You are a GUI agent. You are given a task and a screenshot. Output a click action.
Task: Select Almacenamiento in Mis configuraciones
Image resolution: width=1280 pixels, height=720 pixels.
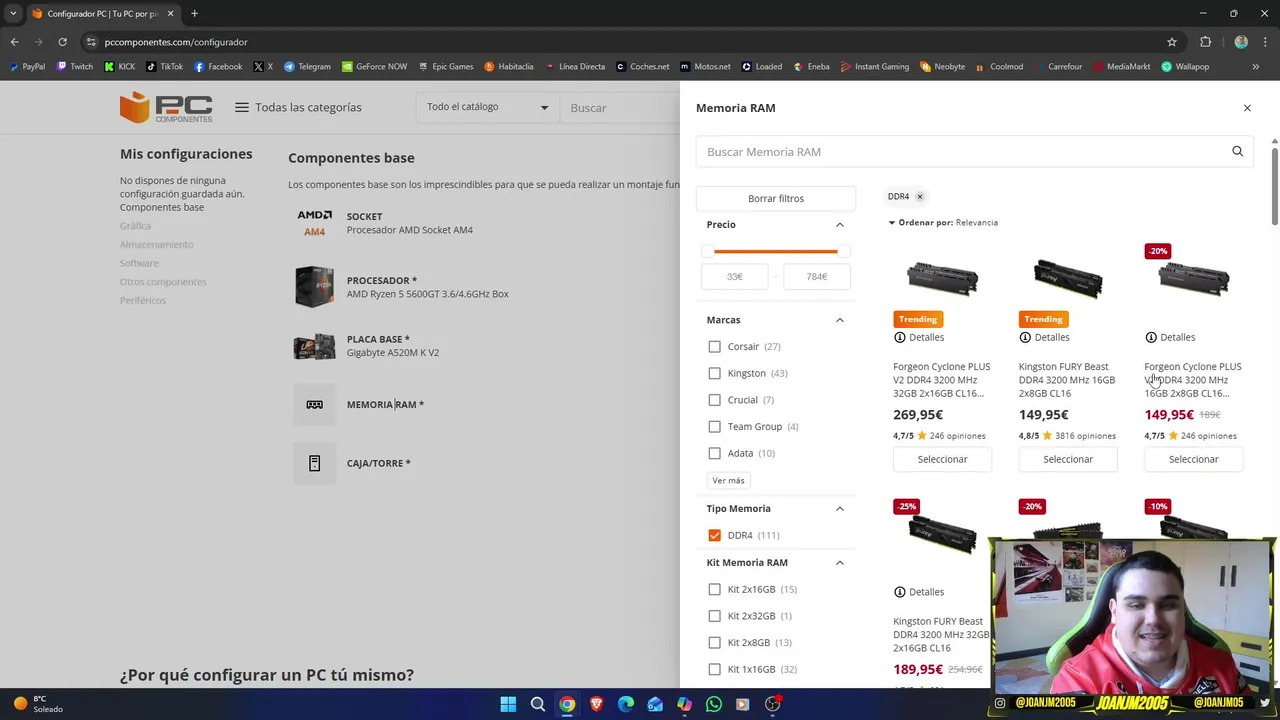(x=157, y=245)
